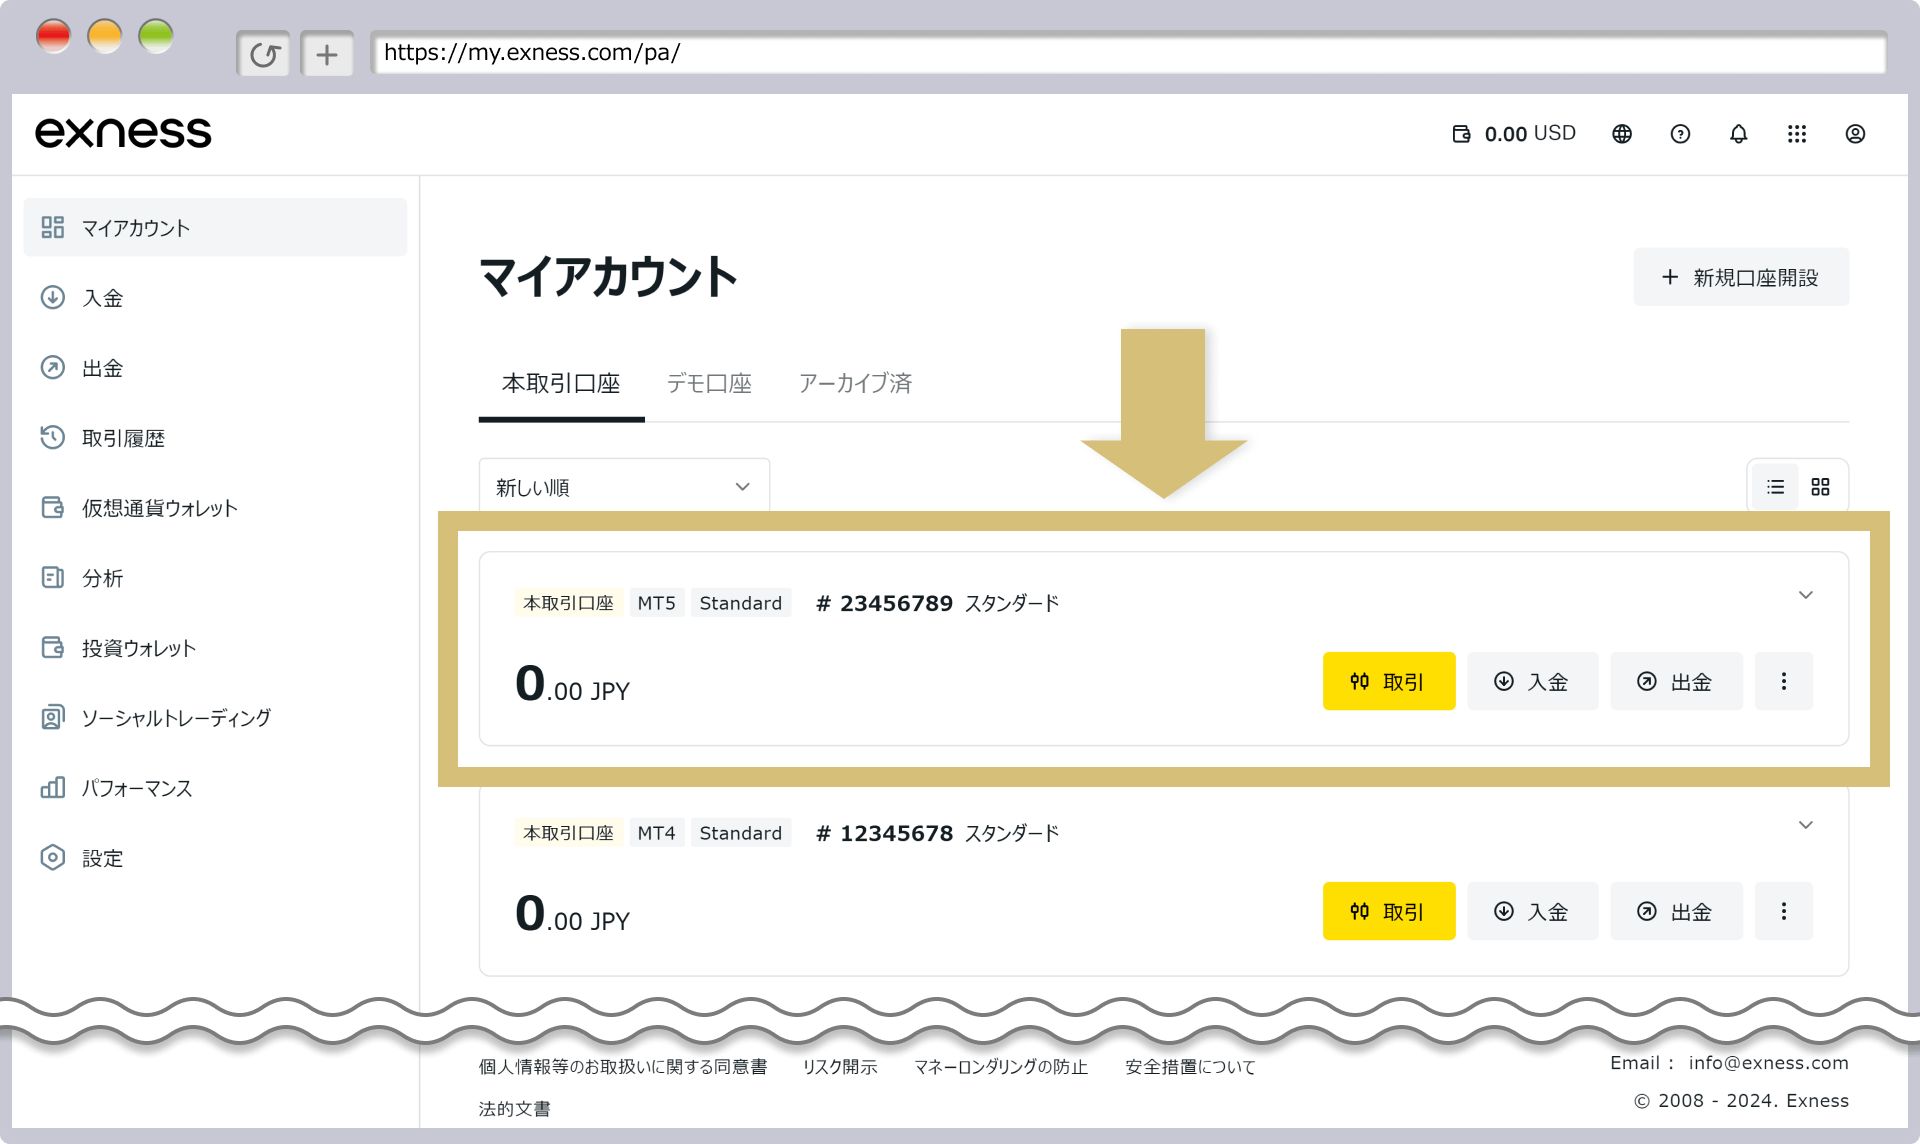This screenshot has width=1920, height=1144.
Task: Open 分析 in the sidebar
Action: (x=215, y=578)
